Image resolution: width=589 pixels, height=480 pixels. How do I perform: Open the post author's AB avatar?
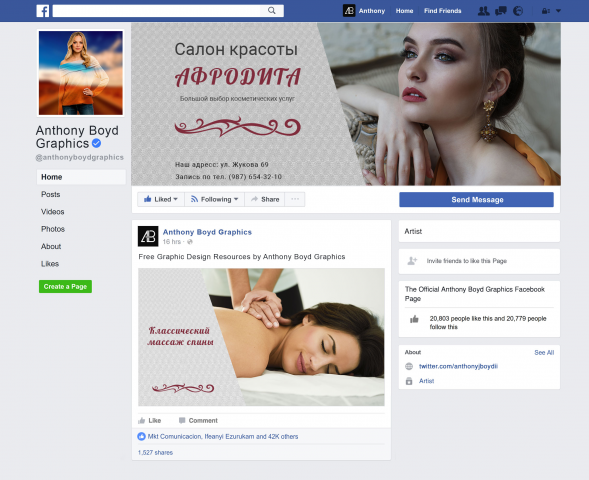pyautogui.click(x=148, y=236)
